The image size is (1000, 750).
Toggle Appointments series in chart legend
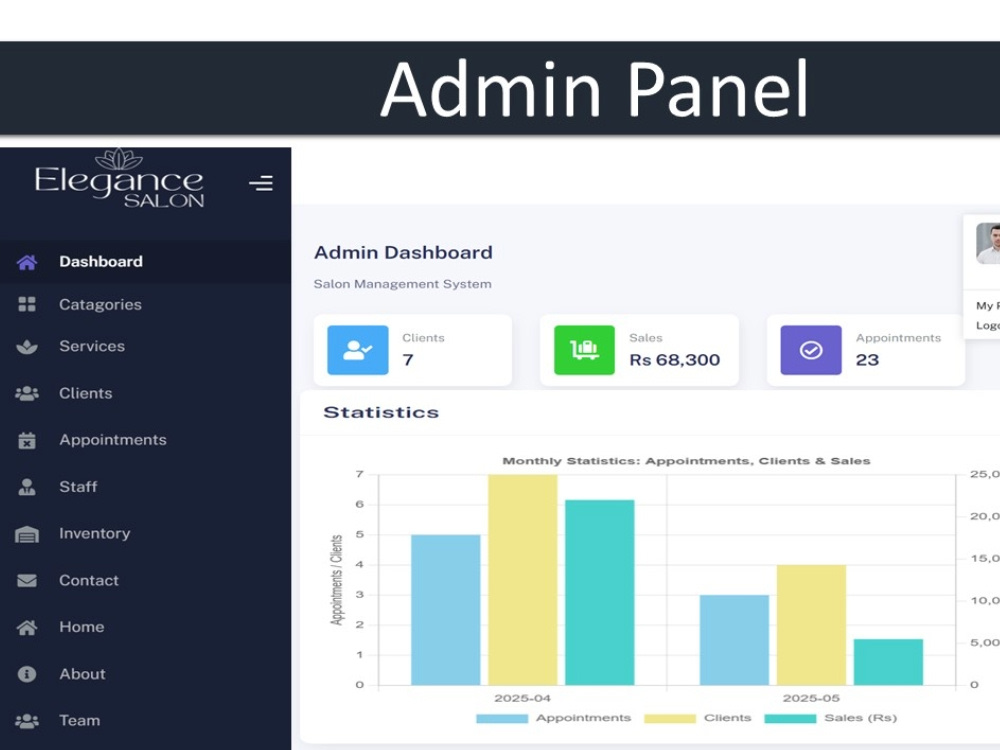pyautogui.click(x=554, y=718)
